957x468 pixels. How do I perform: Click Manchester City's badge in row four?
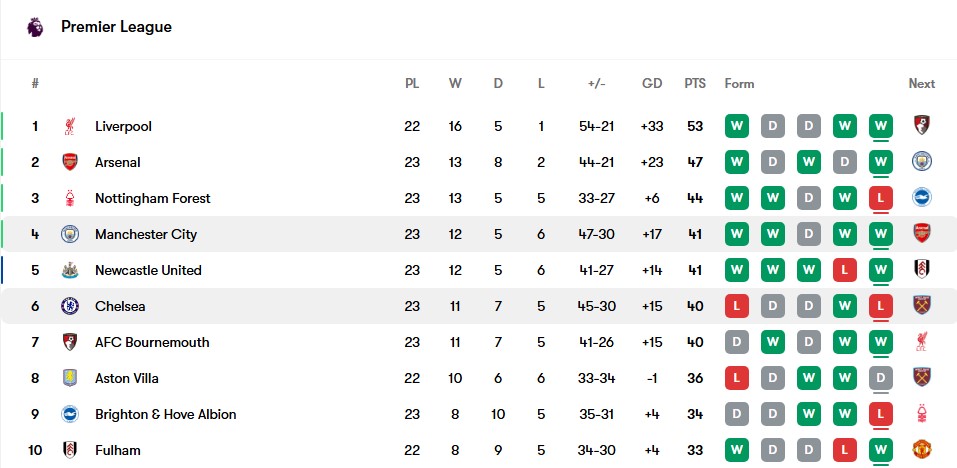(70, 234)
